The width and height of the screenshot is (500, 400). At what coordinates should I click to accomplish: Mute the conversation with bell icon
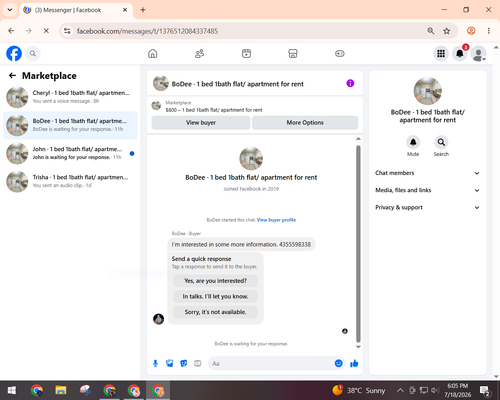tap(413, 142)
